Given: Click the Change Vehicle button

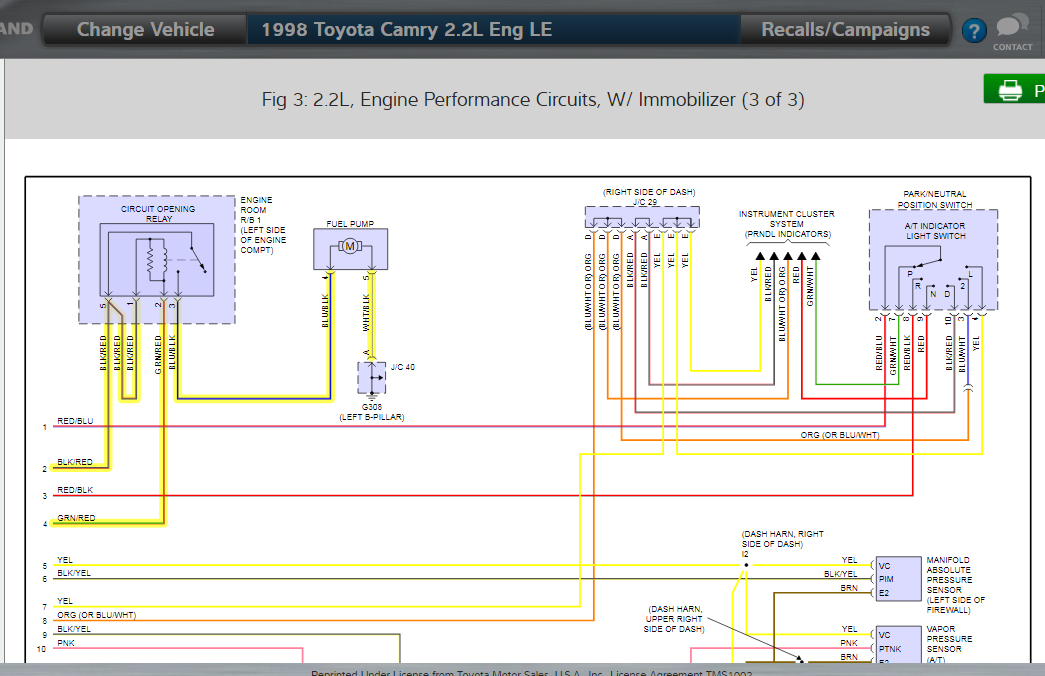Looking at the screenshot, I should (x=145, y=29).
